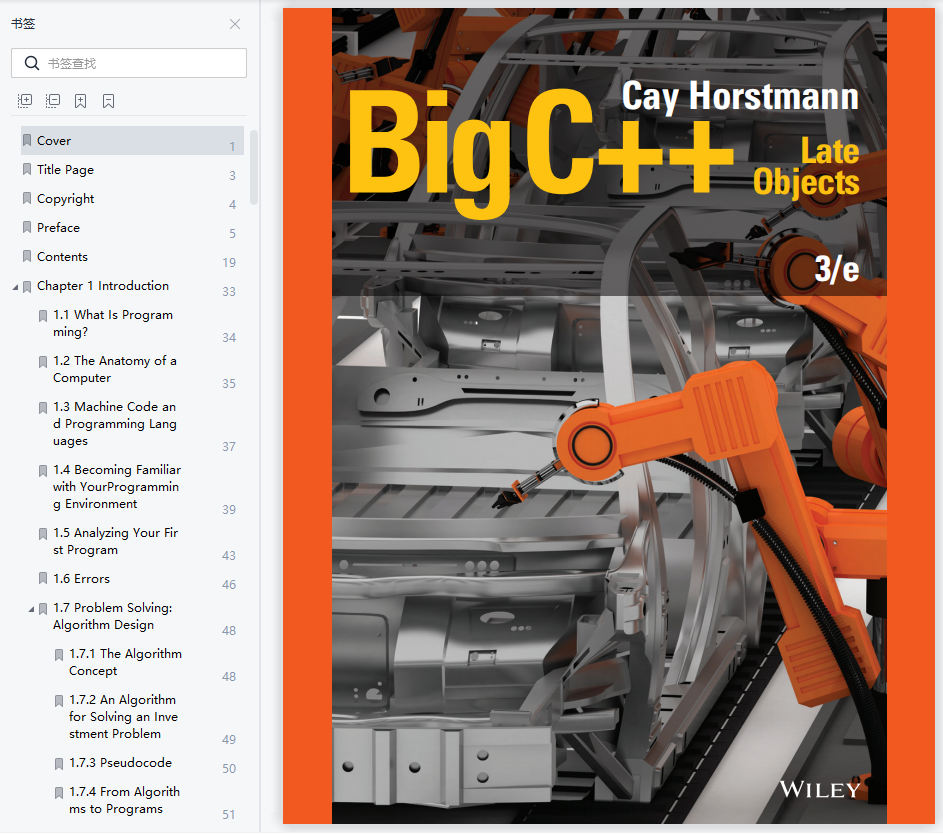Click bookmark icon beside Cover
This screenshot has width=943, height=834.
27,141
